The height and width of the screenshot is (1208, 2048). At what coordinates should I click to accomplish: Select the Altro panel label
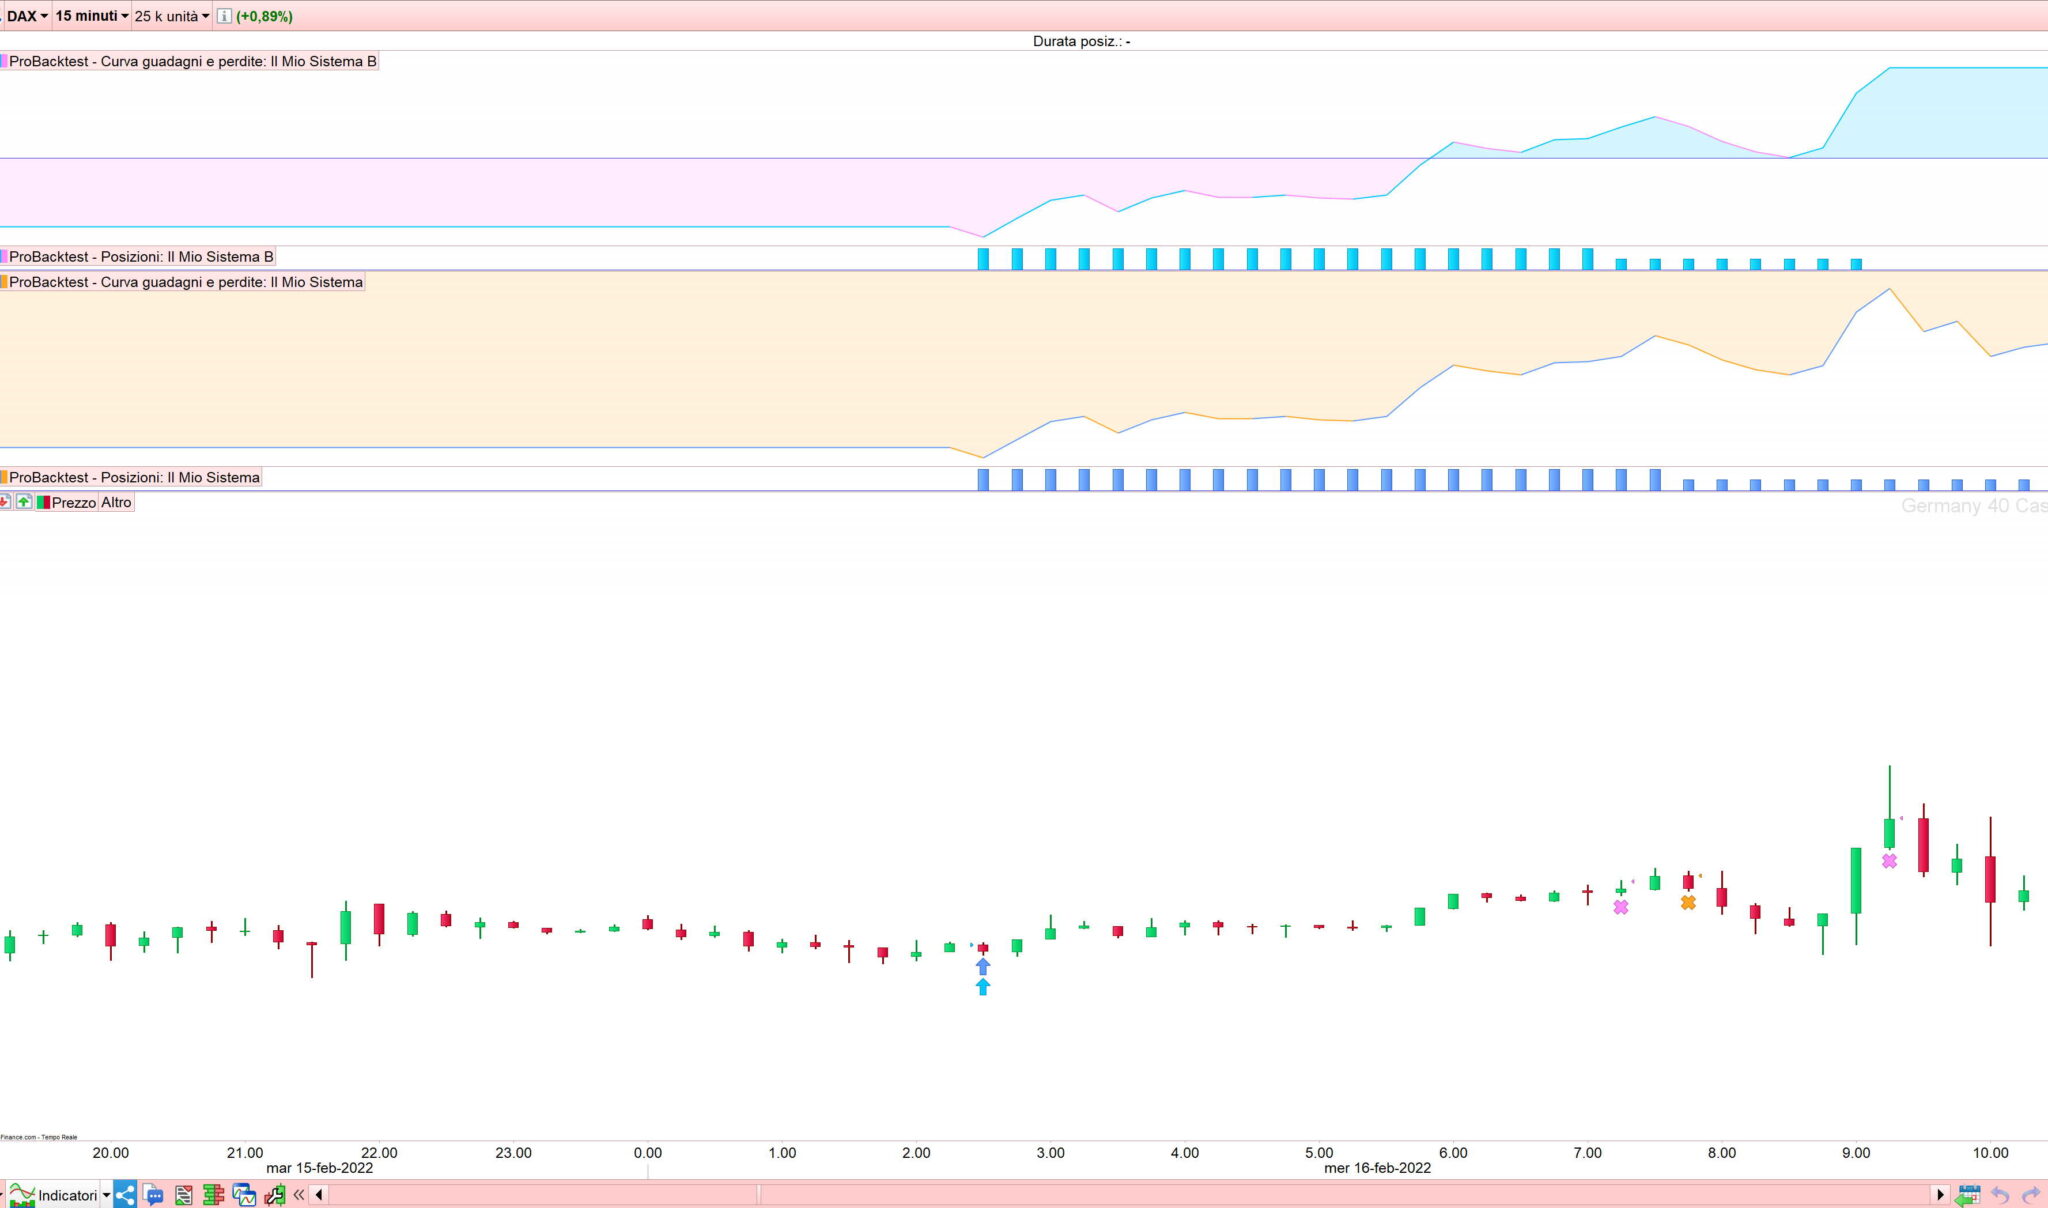[x=116, y=502]
